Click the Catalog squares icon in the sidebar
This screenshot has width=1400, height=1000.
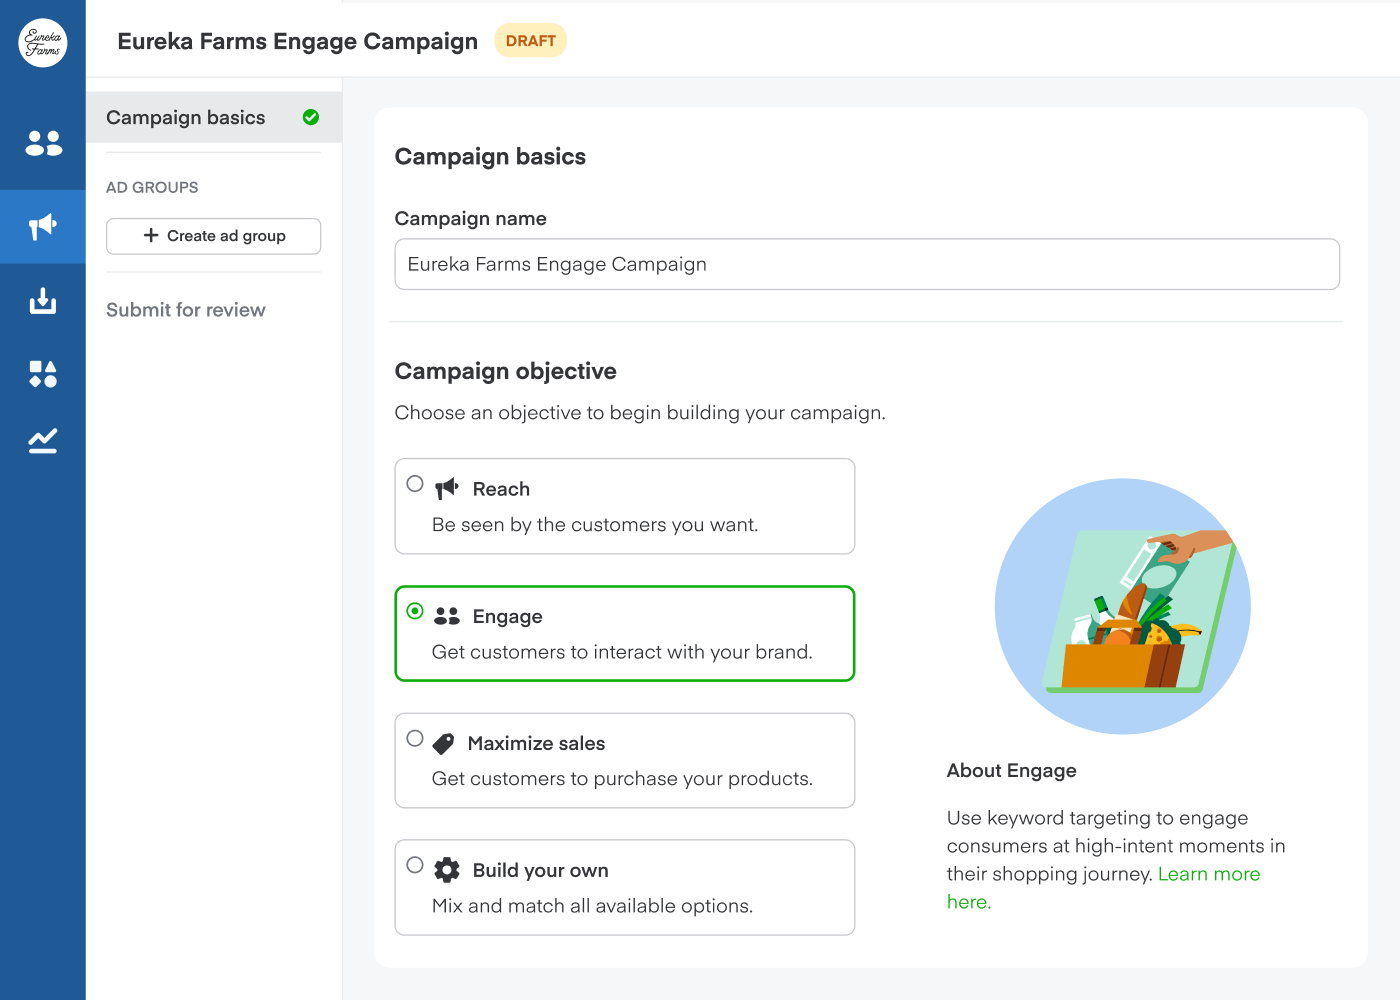(42, 374)
